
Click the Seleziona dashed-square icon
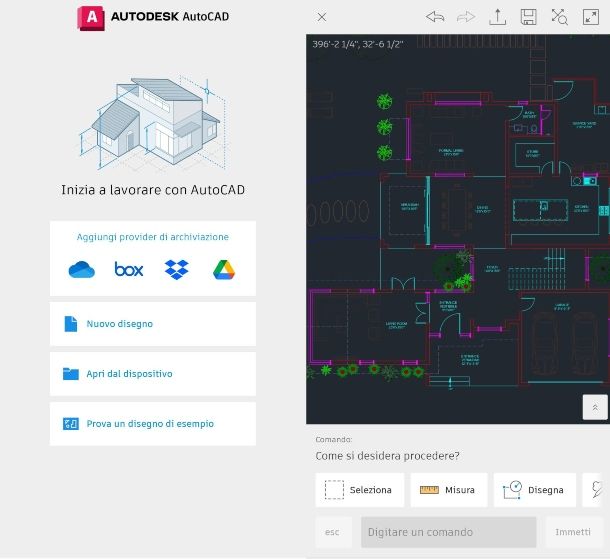[334, 490]
